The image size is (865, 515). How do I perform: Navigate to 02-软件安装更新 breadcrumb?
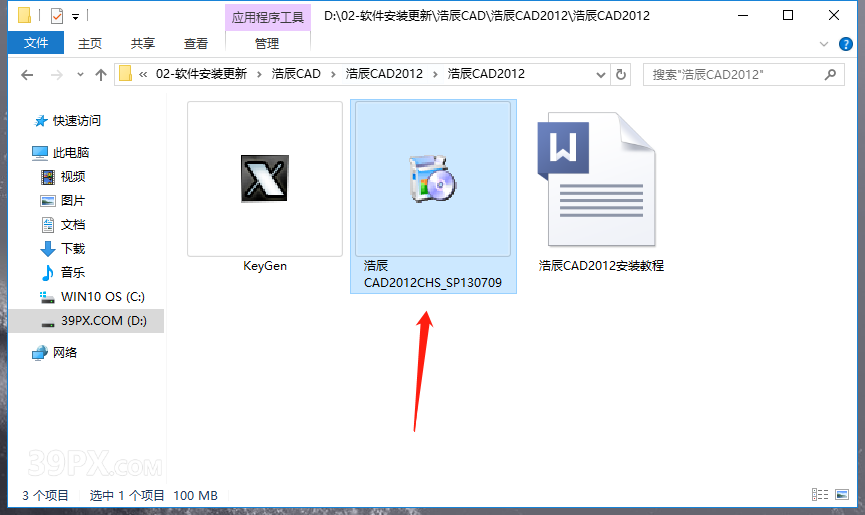pyautogui.click(x=201, y=74)
